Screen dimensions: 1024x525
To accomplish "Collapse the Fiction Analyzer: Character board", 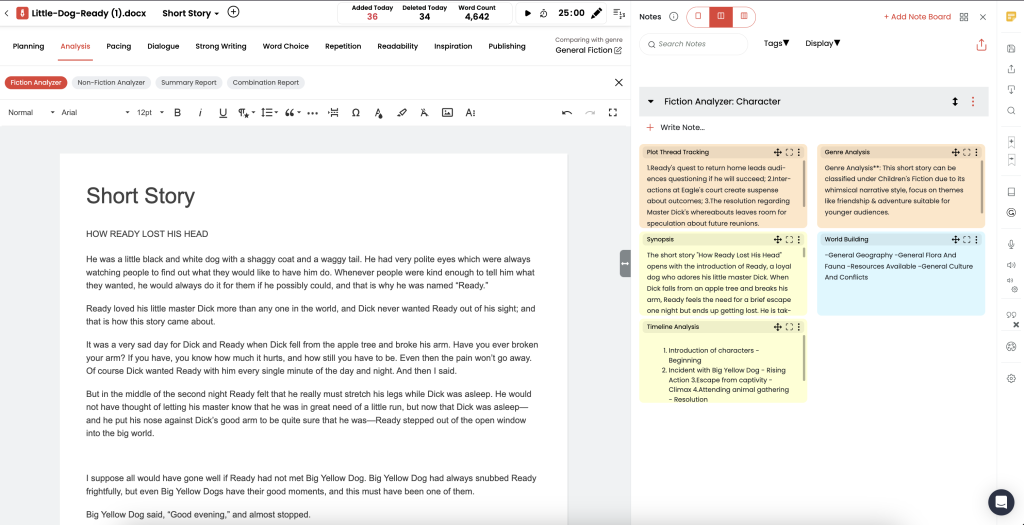I will pyautogui.click(x=651, y=102).
